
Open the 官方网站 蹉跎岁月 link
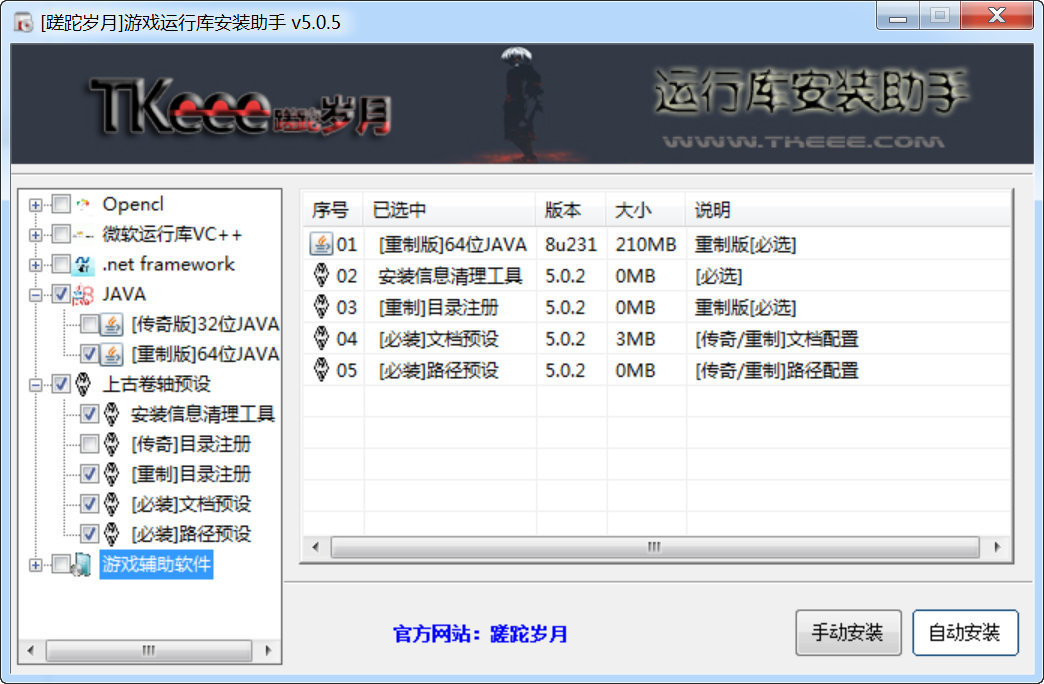tap(480, 634)
